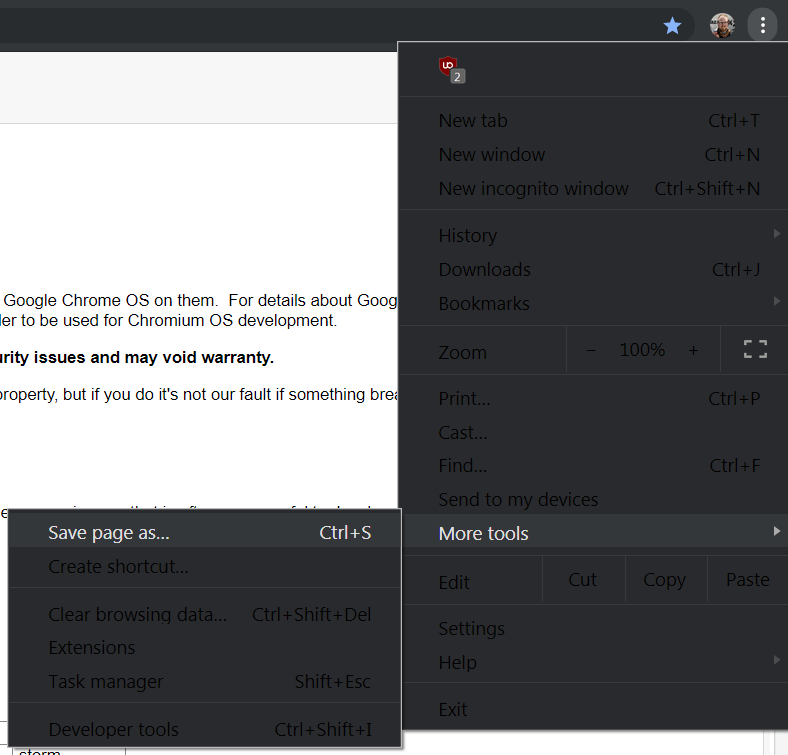Open the uBlock Origin extension icon
The width and height of the screenshot is (788, 755).
coord(449,68)
